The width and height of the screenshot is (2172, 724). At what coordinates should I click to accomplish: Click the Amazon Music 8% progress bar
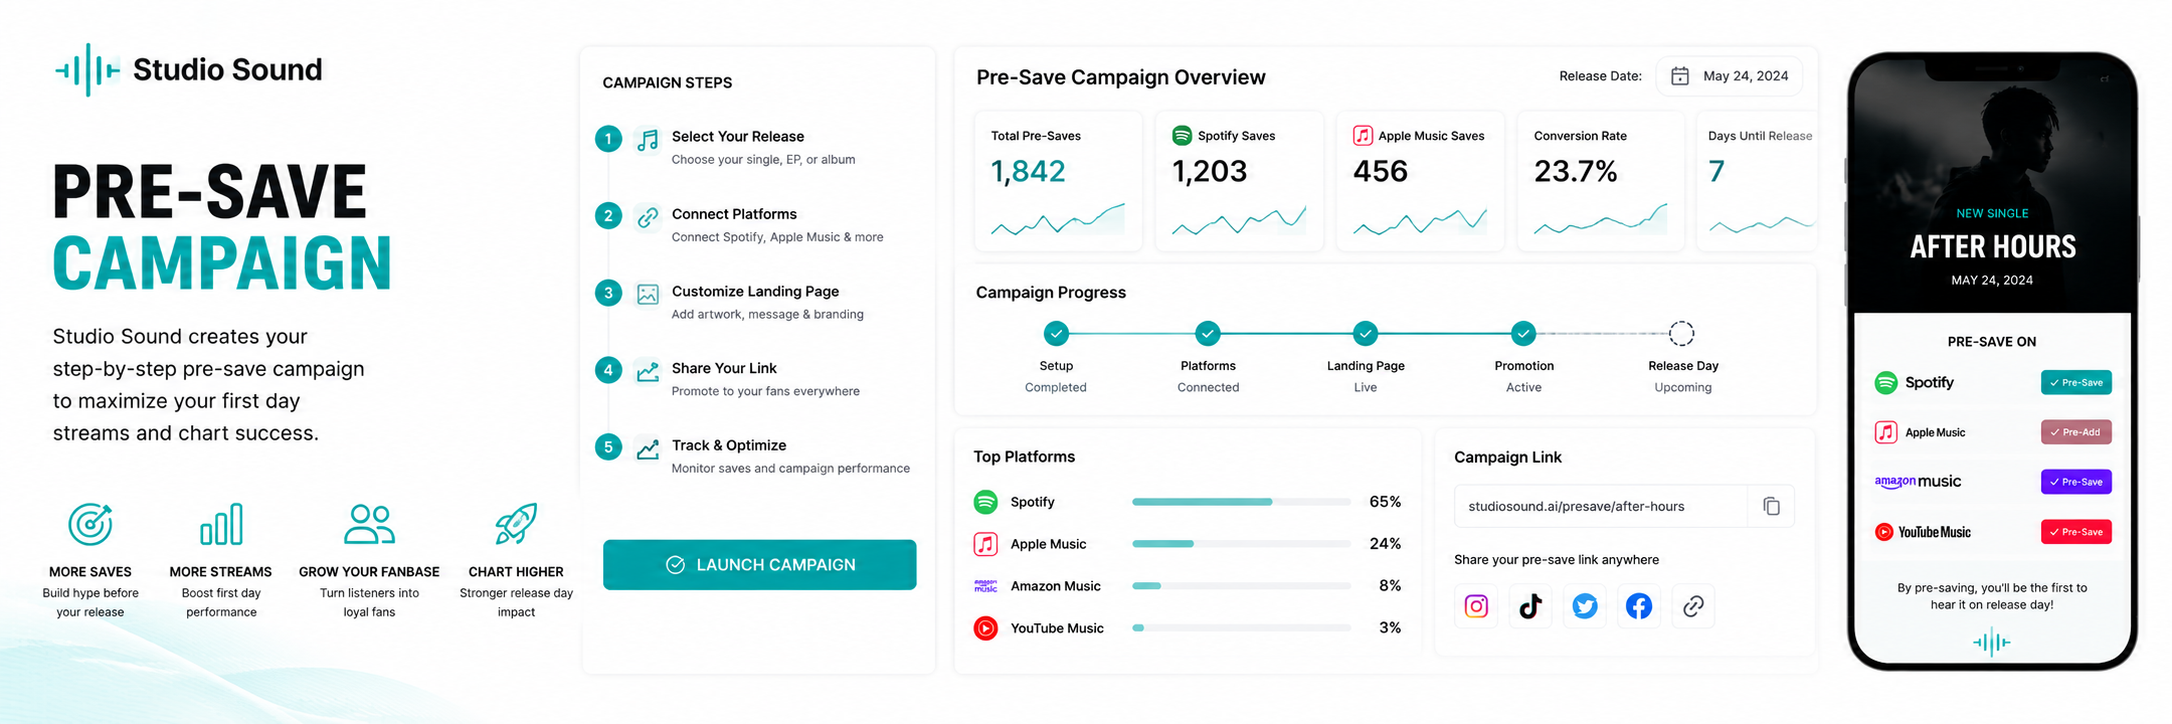pyautogui.click(x=1241, y=586)
